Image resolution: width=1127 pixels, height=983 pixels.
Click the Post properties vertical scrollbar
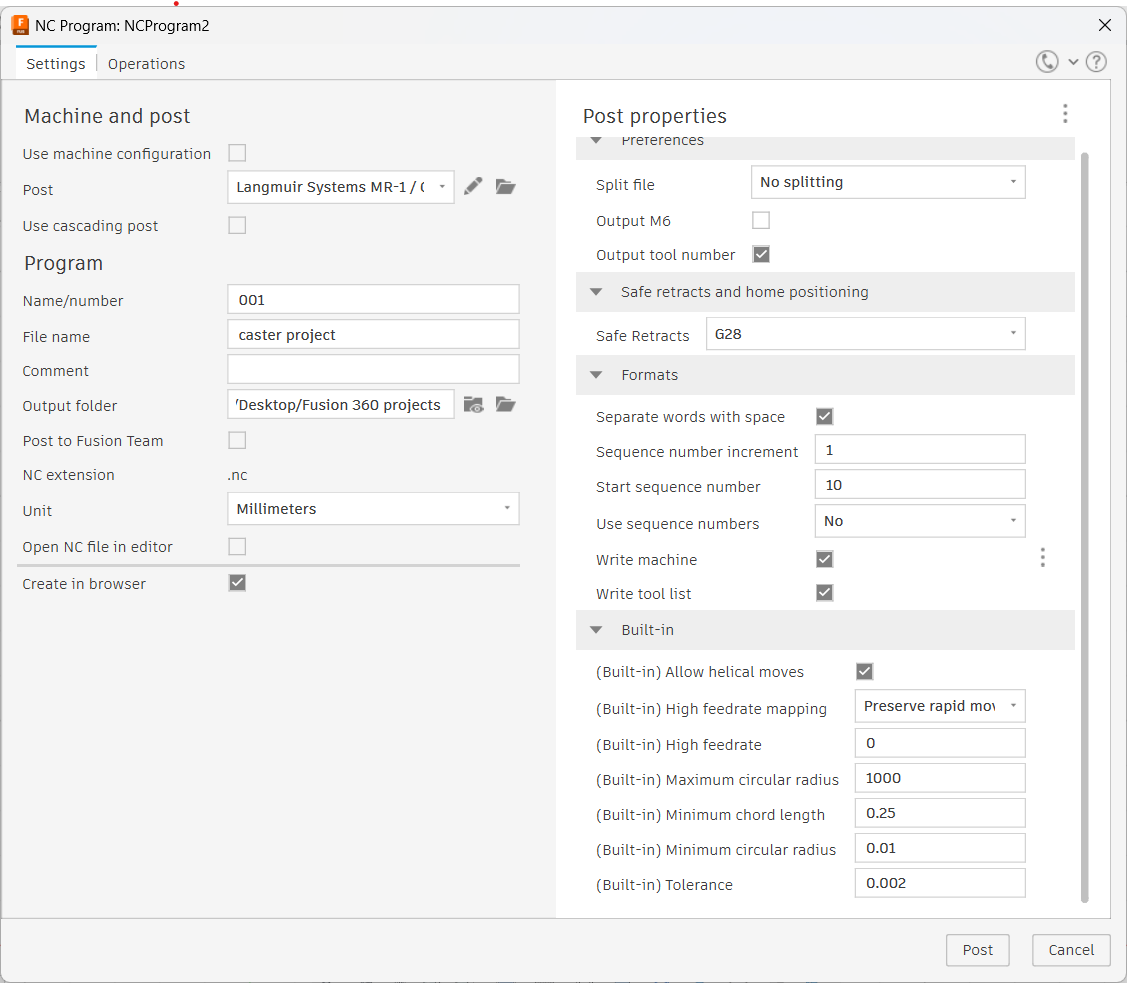coord(1086,520)
